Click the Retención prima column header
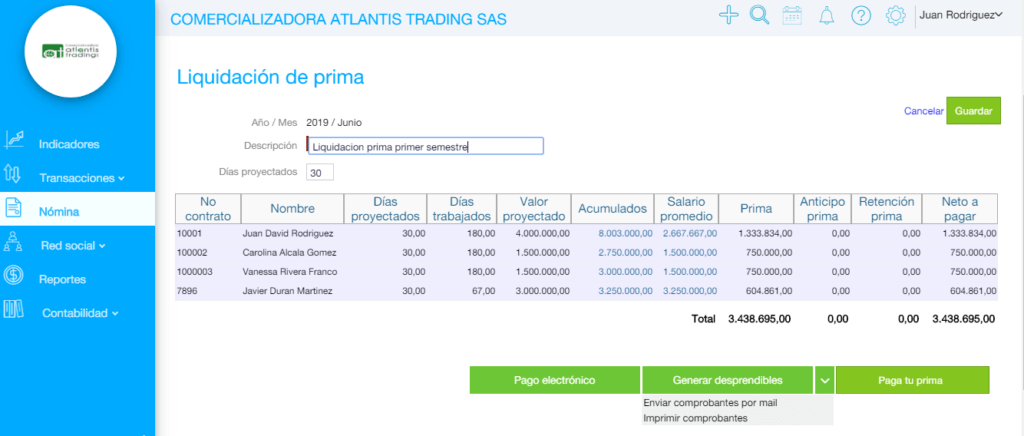The width and height of the screenshot is (1024, 436). [887, 209]
